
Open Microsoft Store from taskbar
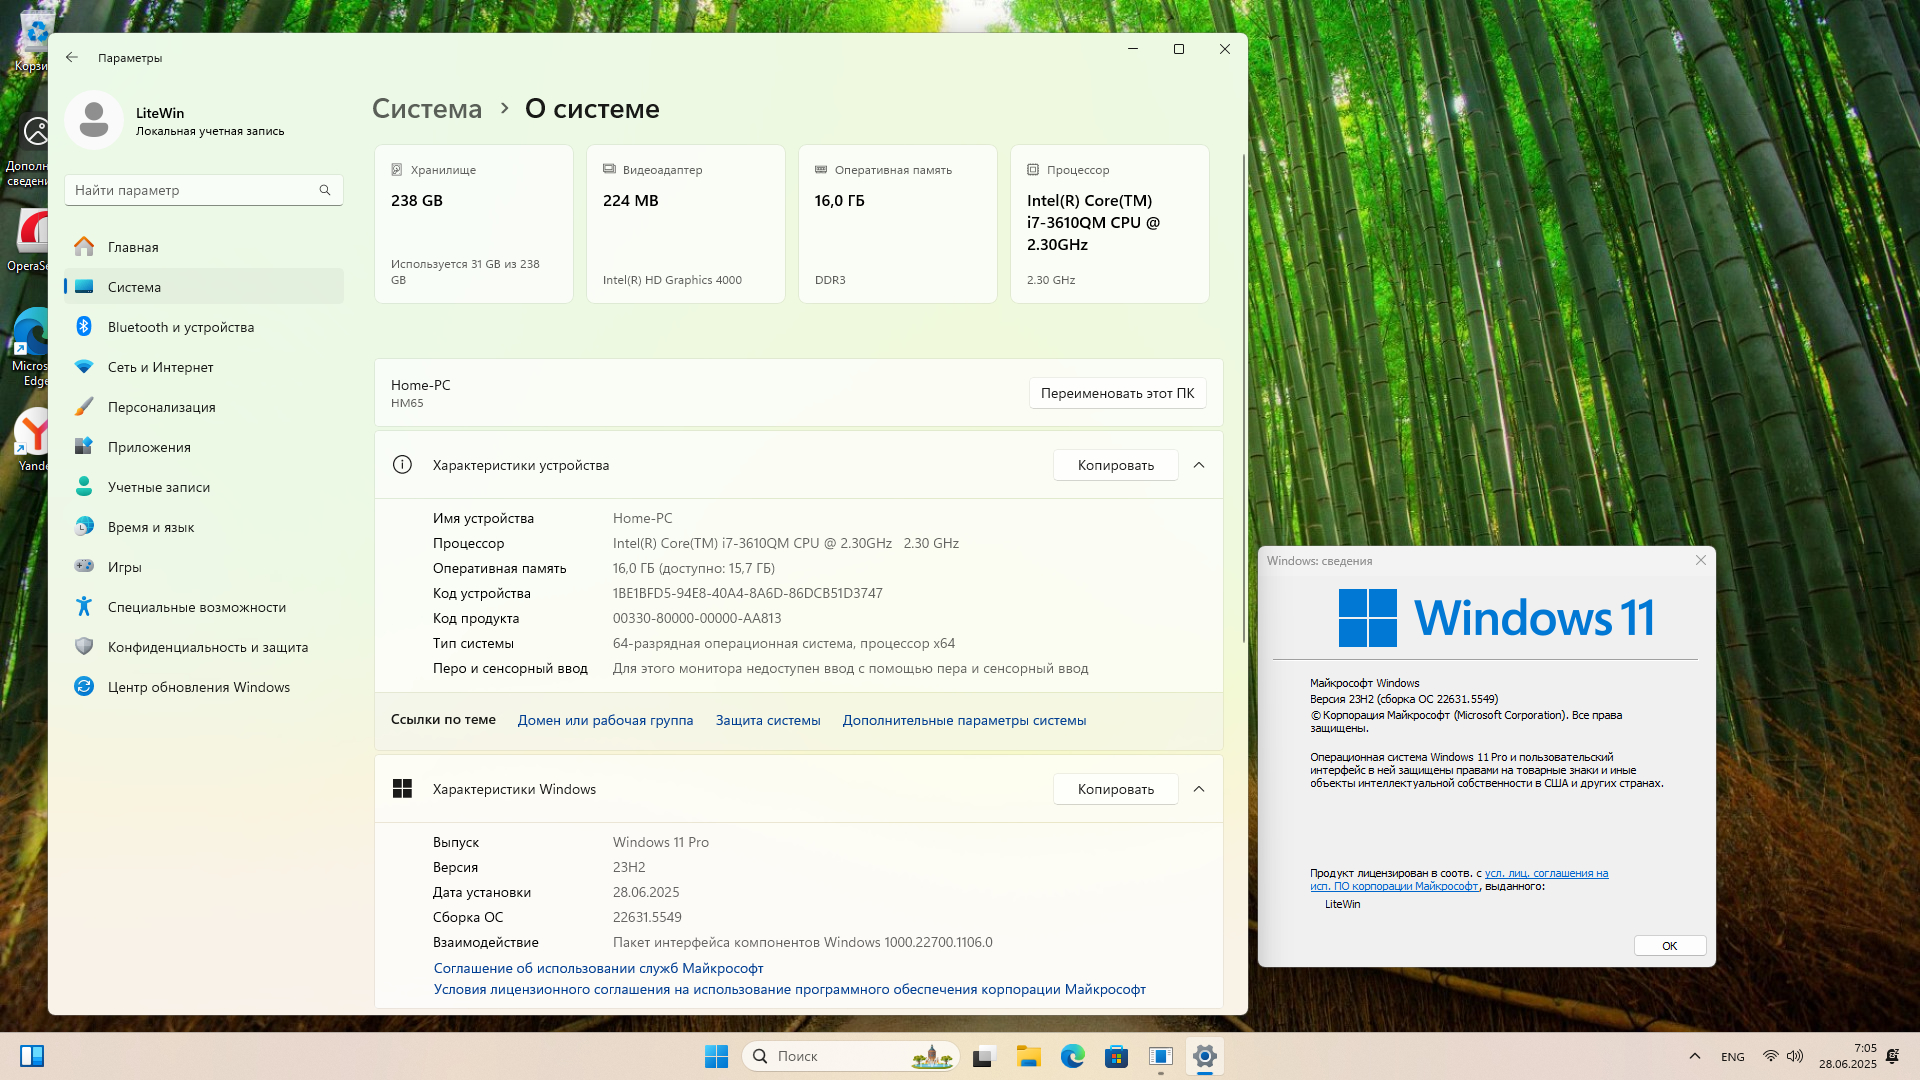pos(1116,1056)
